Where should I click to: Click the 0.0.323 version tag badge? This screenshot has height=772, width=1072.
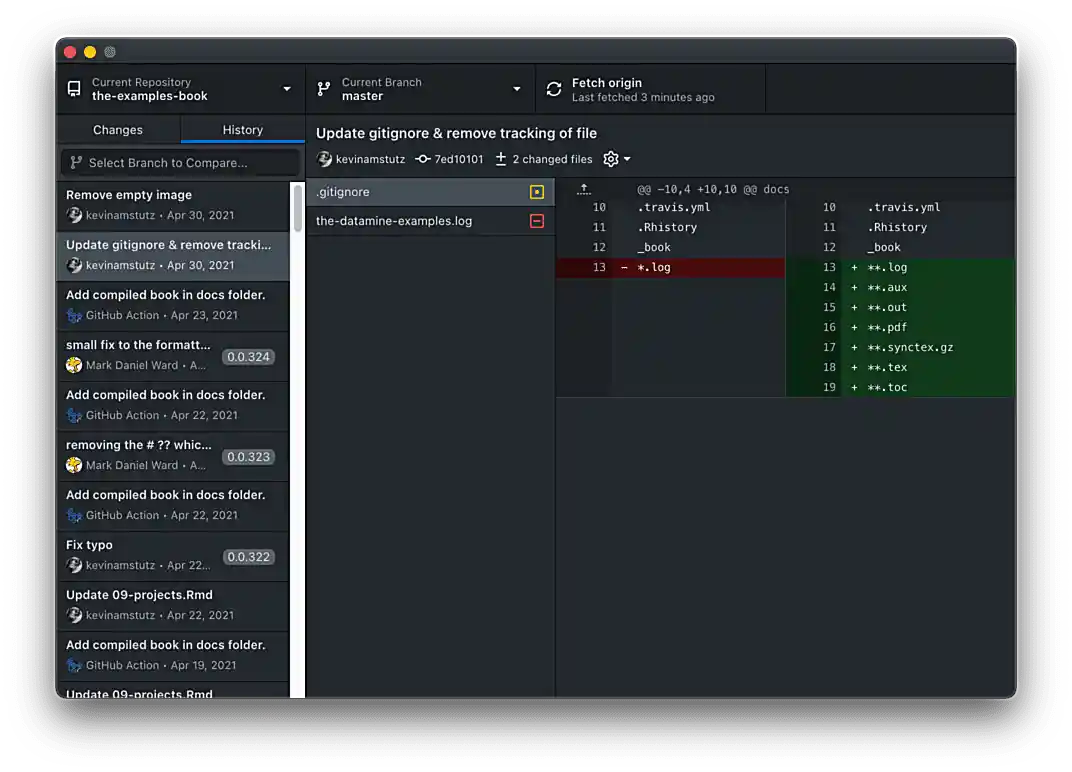pyautogui.click(x=248, y=457)
